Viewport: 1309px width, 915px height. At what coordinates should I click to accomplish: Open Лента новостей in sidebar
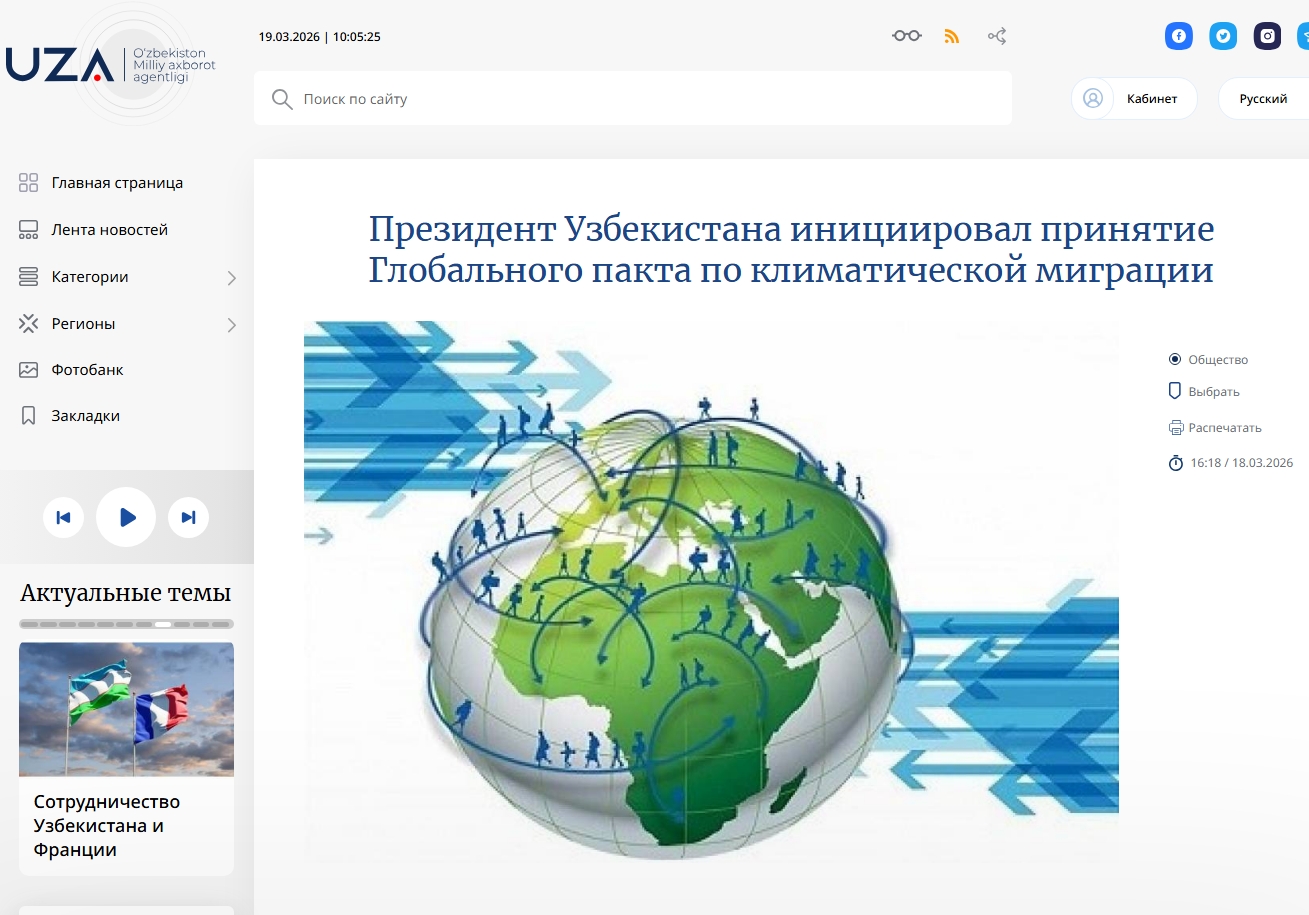(x=109, y=230)
